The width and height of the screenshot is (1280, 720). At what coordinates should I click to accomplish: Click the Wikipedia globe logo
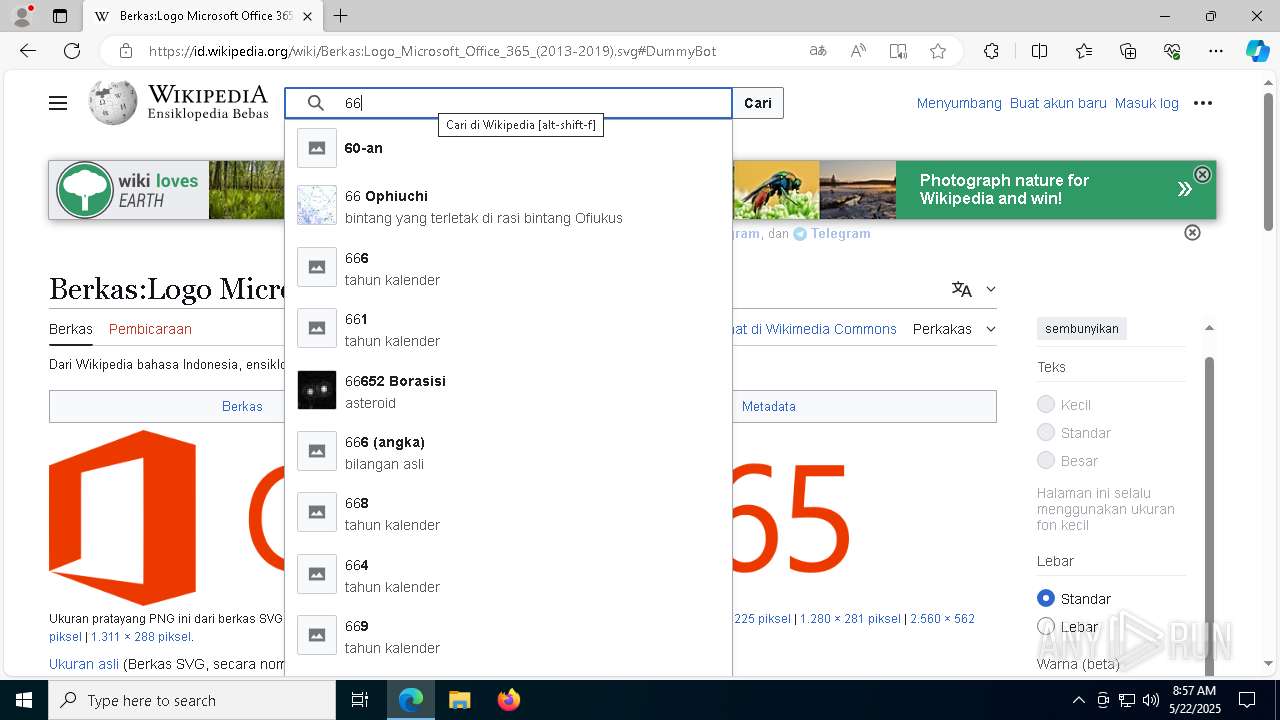(112, 102)
